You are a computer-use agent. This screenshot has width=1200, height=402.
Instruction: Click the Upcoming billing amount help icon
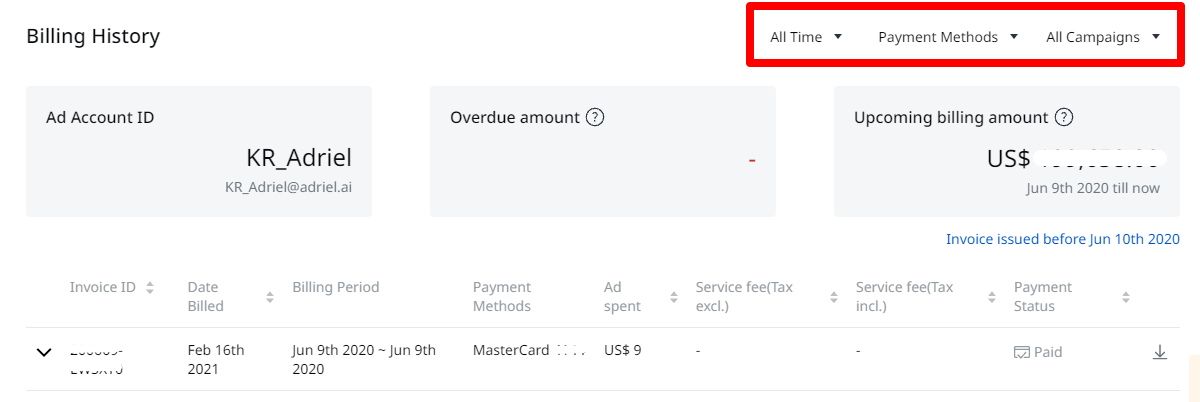coord(1064,117)
